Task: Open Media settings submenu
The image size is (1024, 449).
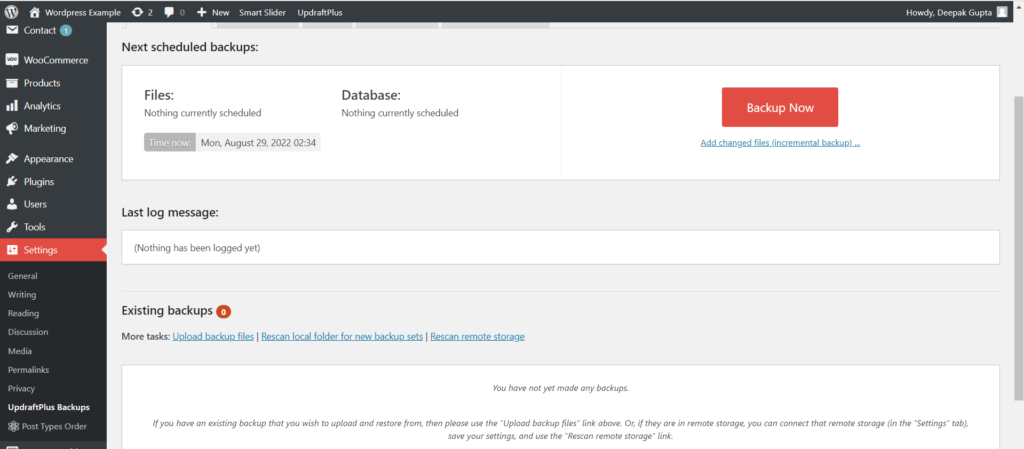Action: pos(20,351)
